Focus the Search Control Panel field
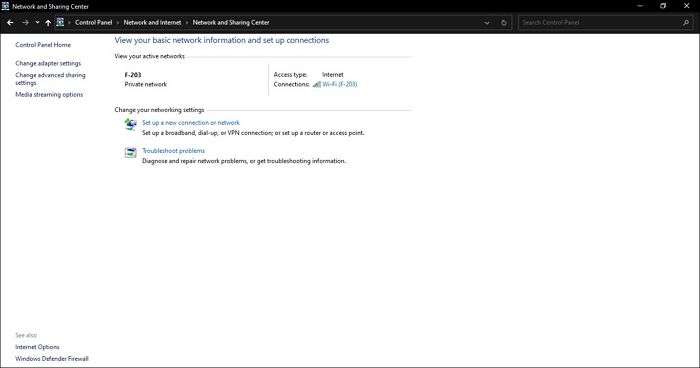The width and height of the screenshot is (700, 368). pyautogui.click(x=600, y=22)
